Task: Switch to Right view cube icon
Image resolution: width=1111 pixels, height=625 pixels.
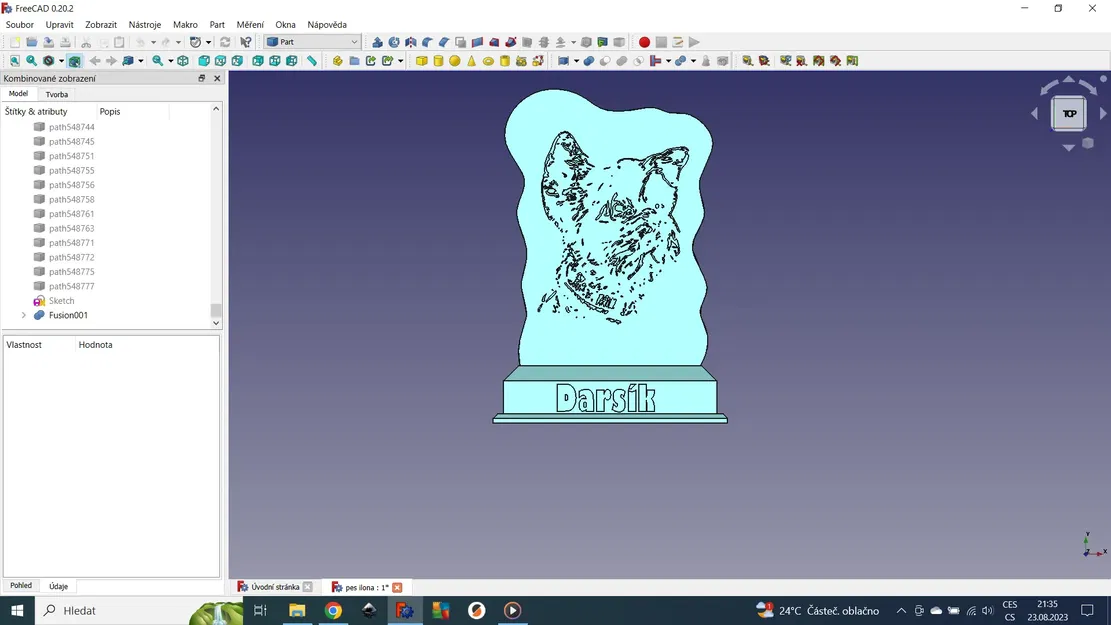Action: 237,61
